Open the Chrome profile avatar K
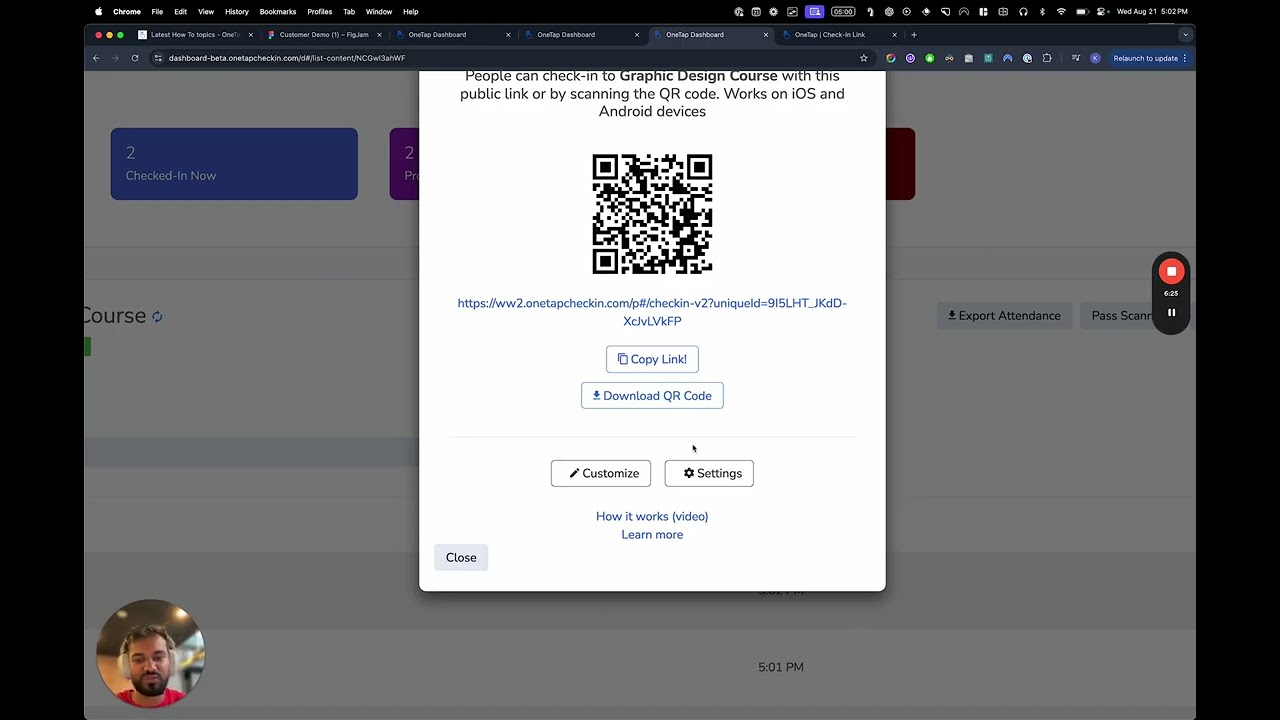Viewport: 1280px width, 720px height. click(1095, 58)
